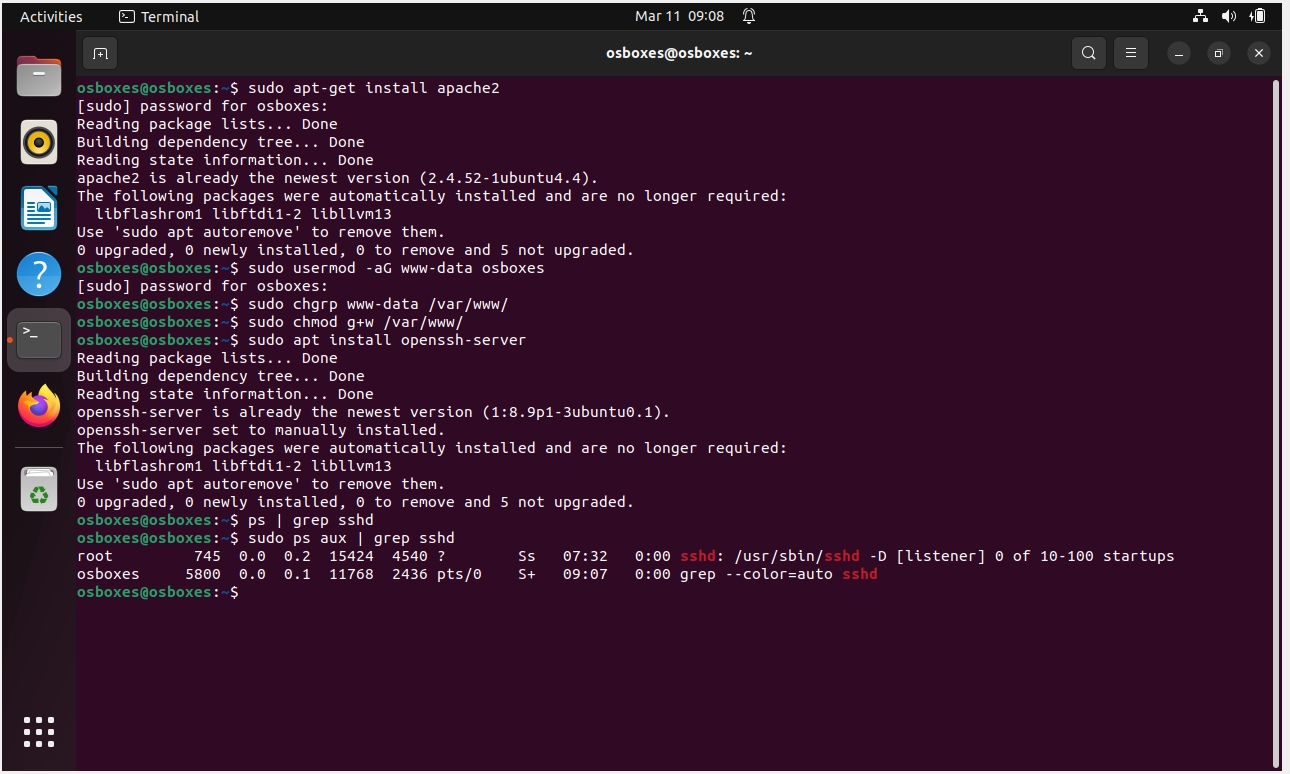Minimize the terminal window

(x=1179, y=53)
